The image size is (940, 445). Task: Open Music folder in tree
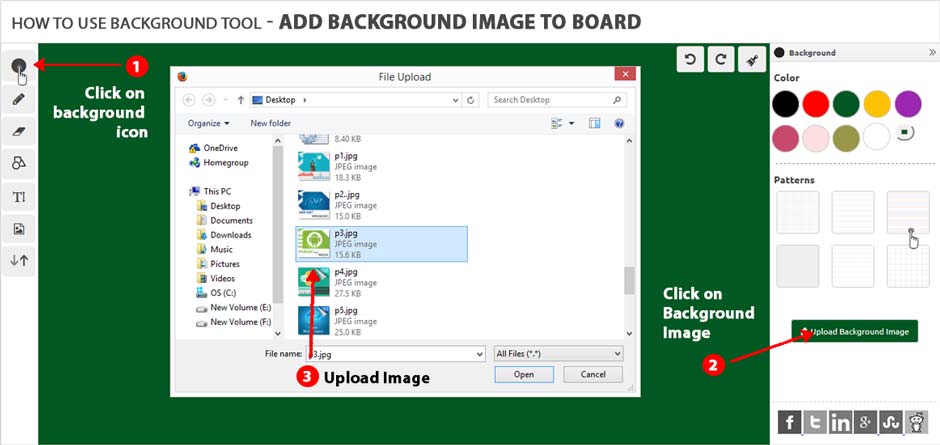[214, 249]
